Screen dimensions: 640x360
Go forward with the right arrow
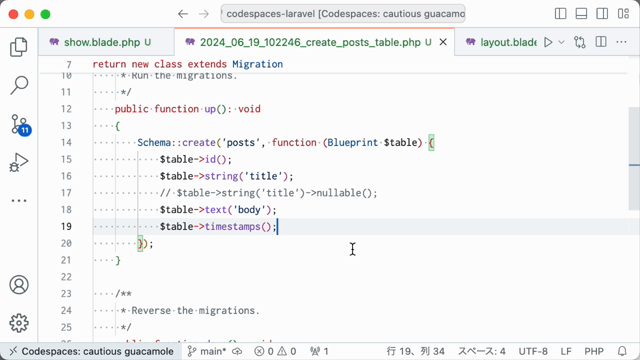(x=204, y=14)
